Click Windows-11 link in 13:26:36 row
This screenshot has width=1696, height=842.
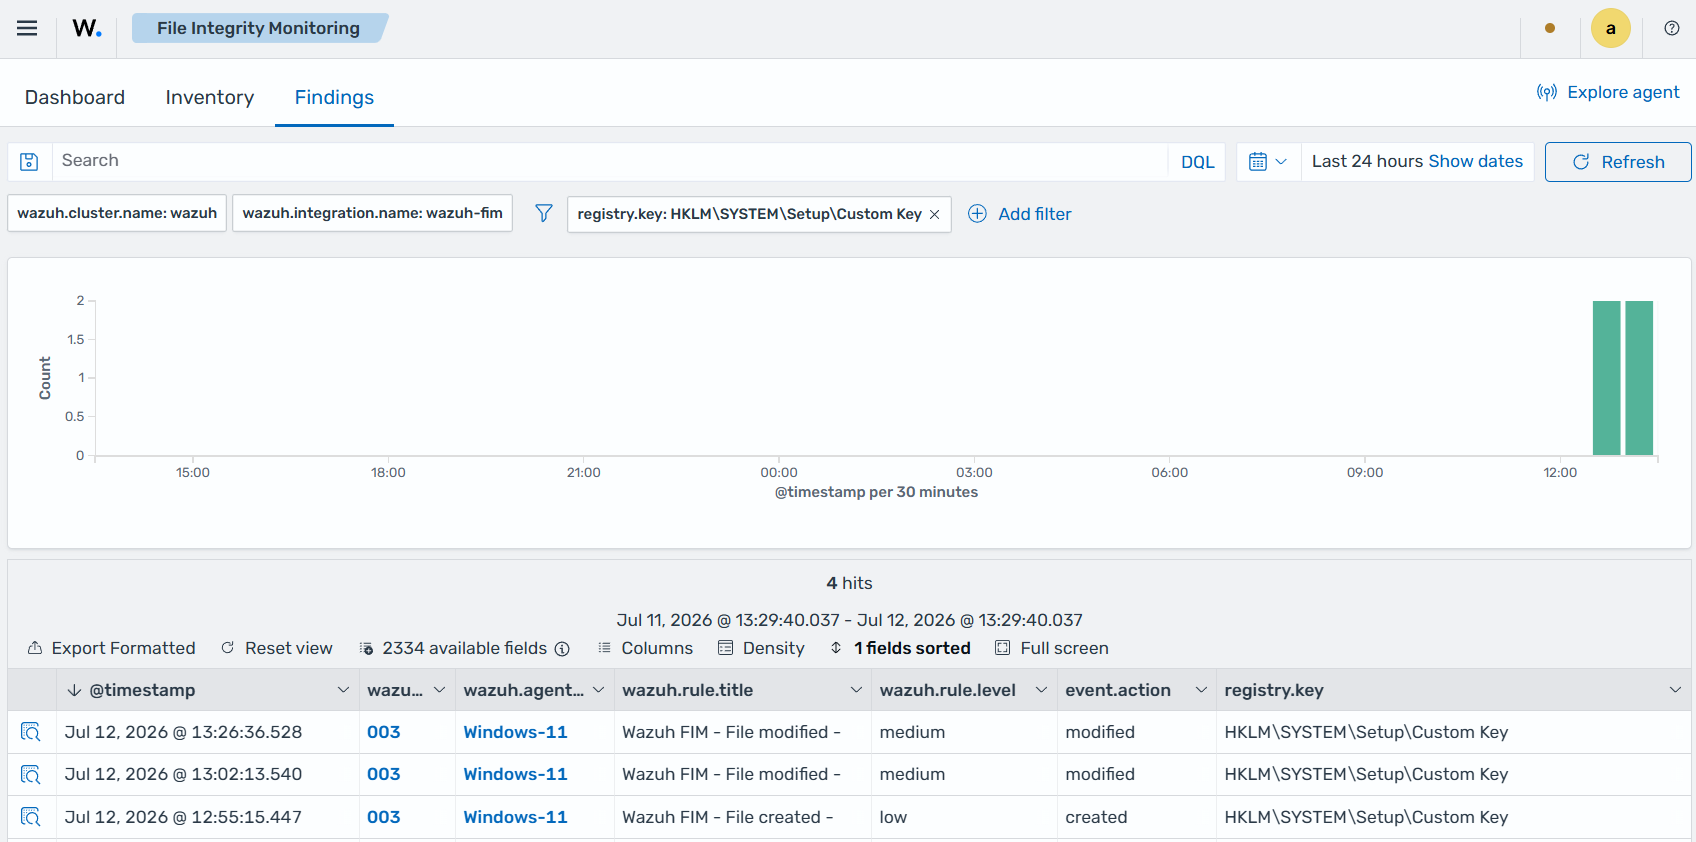tap(515, 732)
